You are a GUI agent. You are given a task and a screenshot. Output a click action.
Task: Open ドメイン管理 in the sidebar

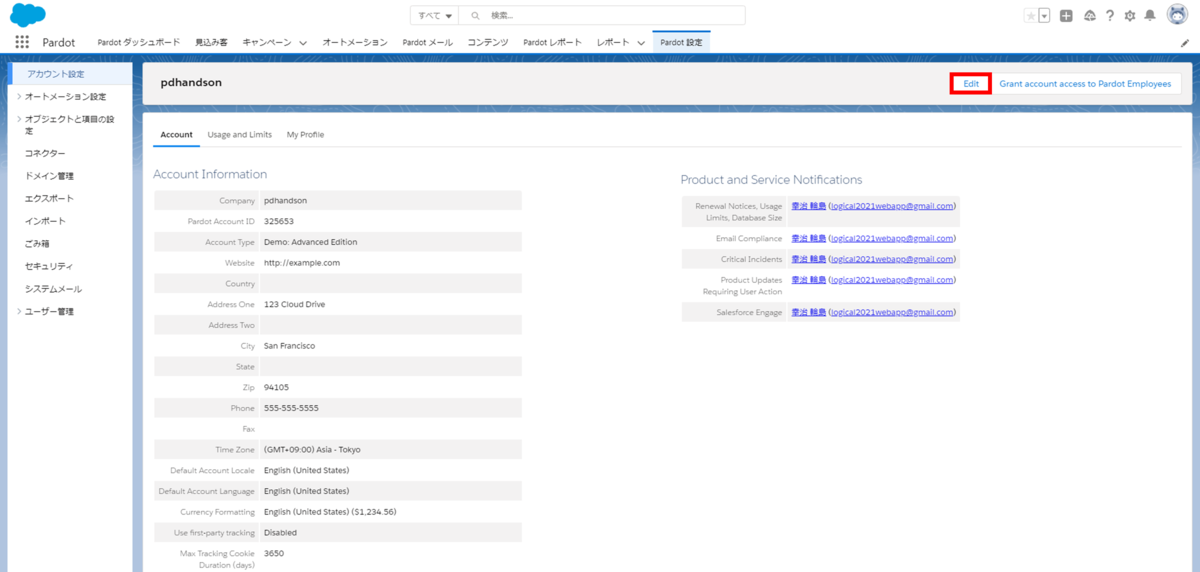click(49, 176)
